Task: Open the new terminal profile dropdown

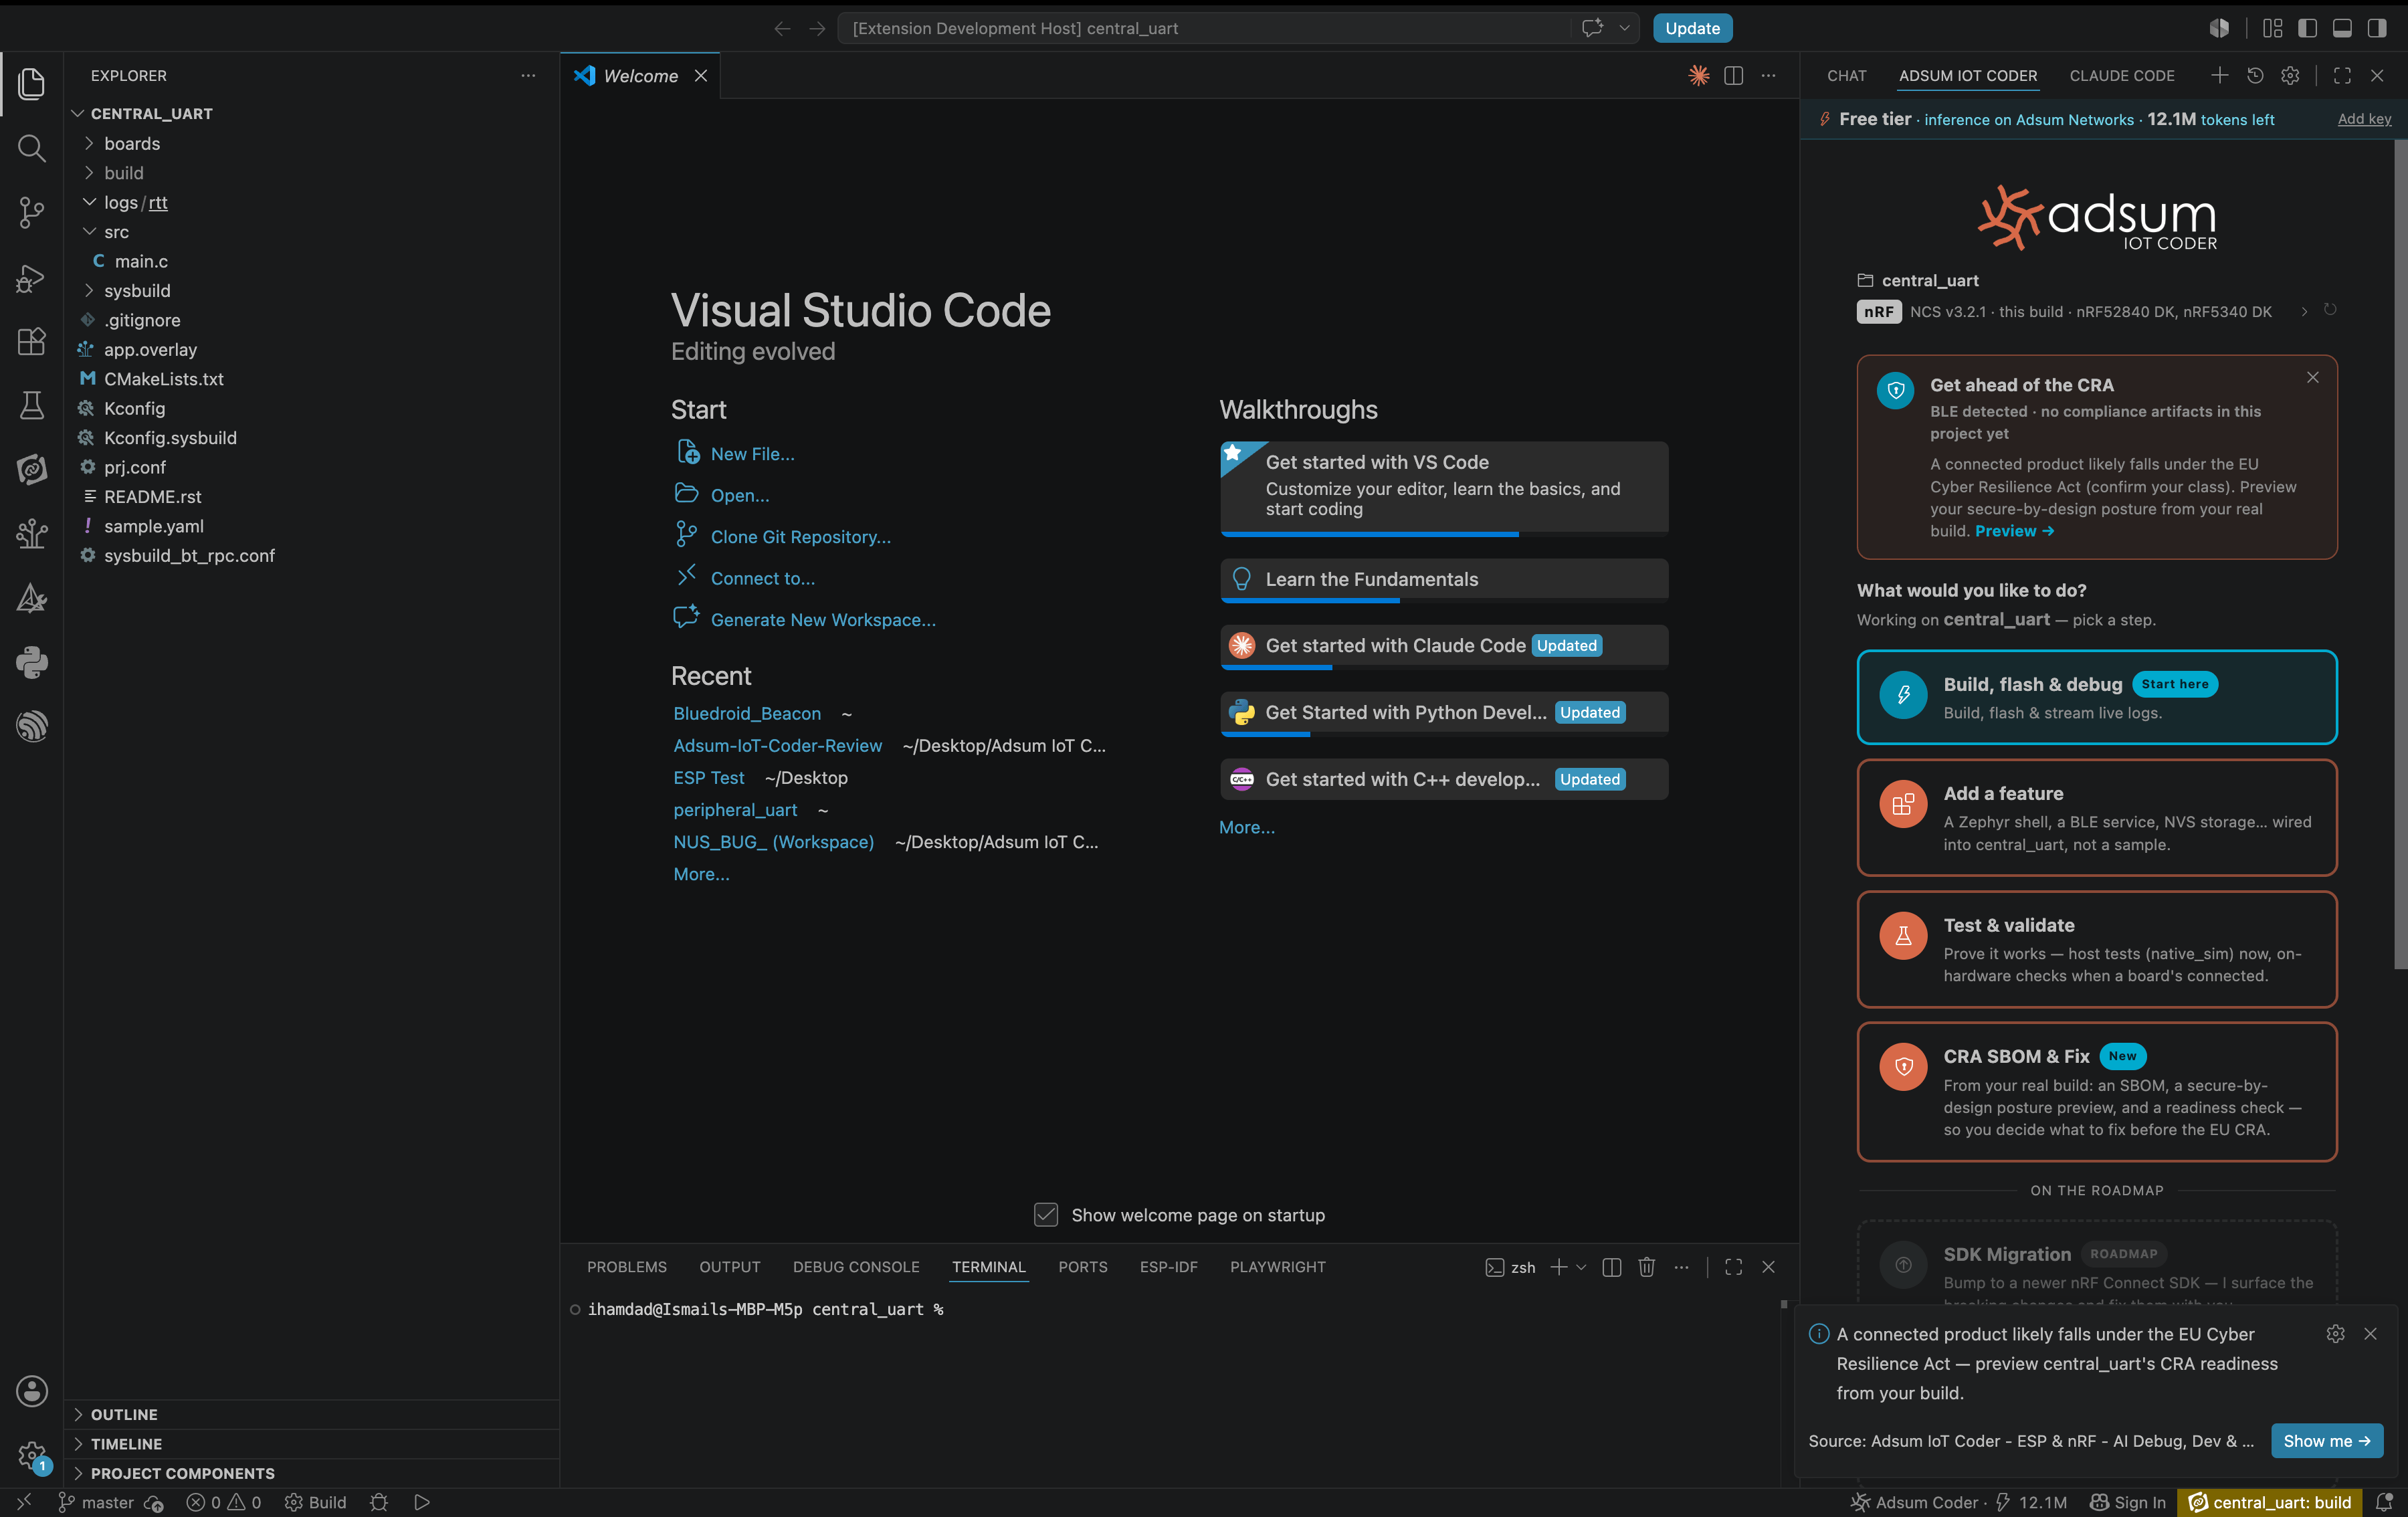Action: pos(1581,1267)
